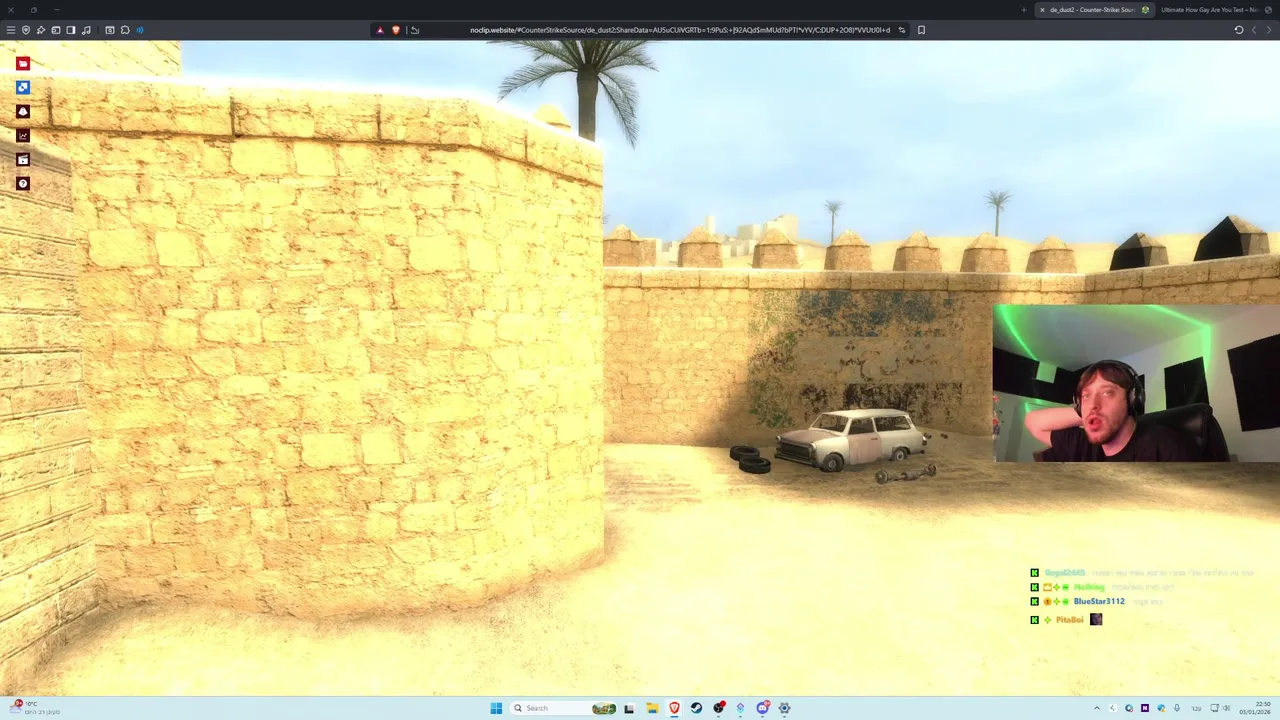Image resolution: width=1280 pixels, height=720 pixels.
Task: Close the de_dust2 Counter-Strike tab
Action: tap(1042, 10)
